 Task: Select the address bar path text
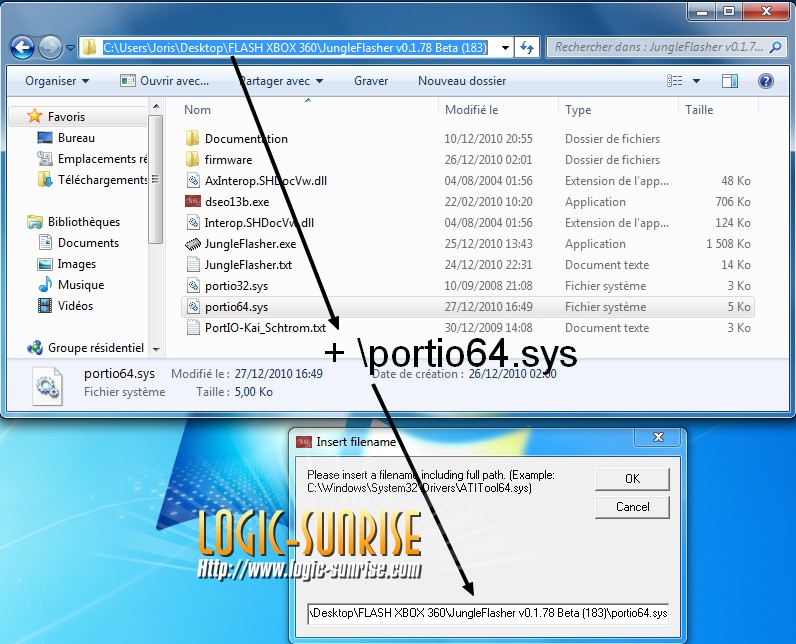295,48
